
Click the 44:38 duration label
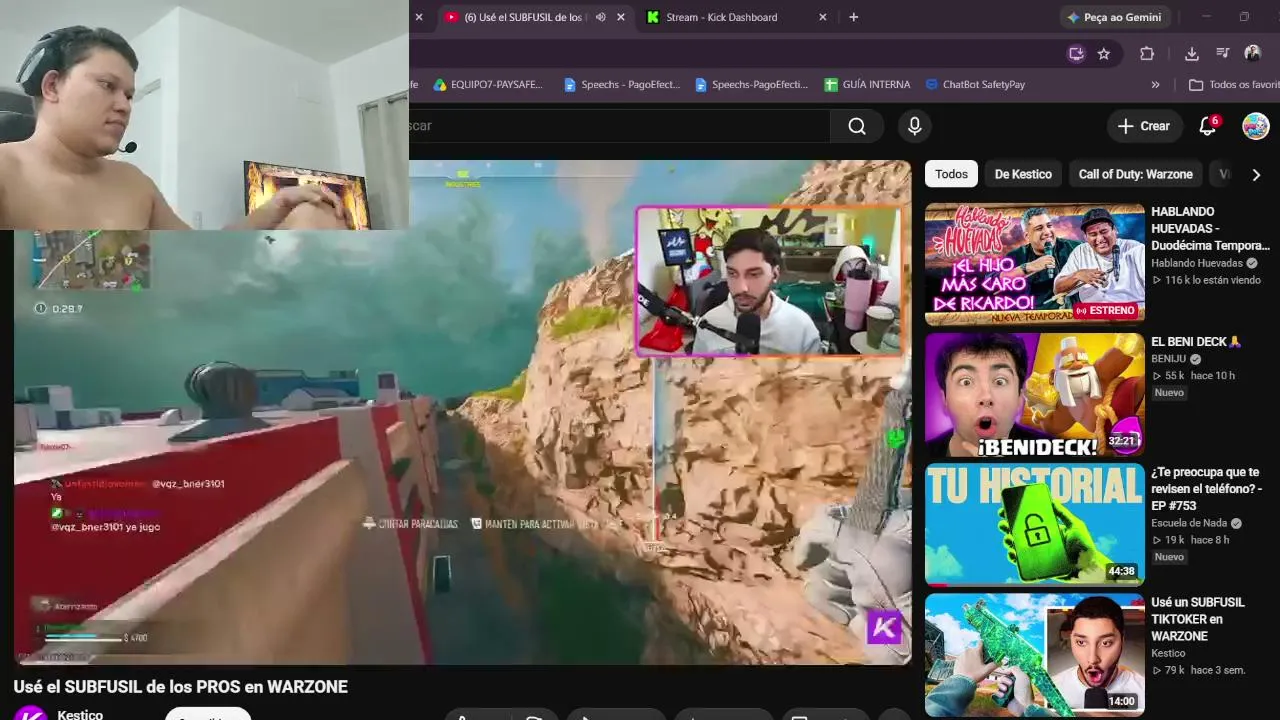pyautogui.click(x=1122, y=572)
